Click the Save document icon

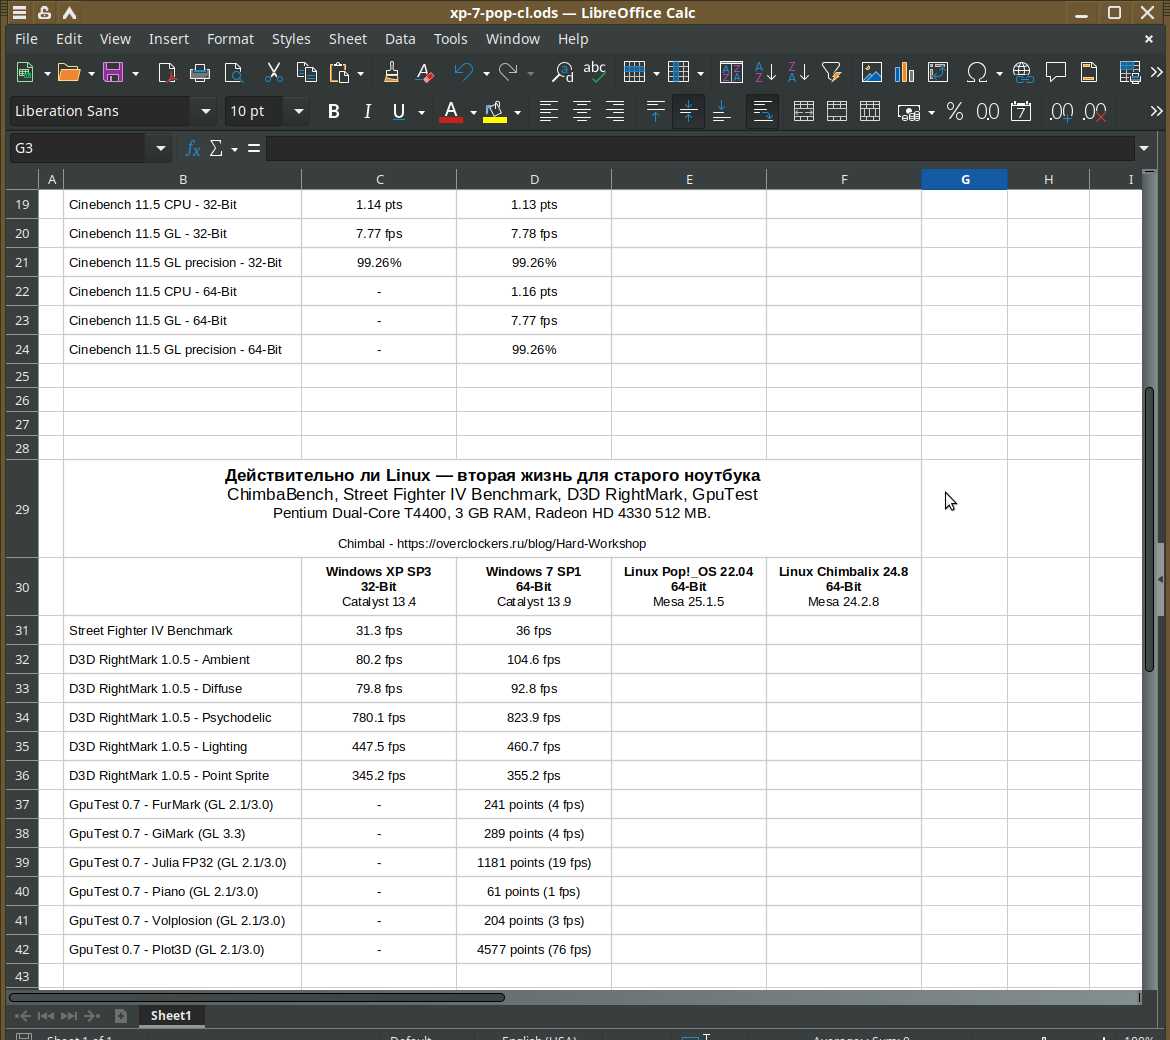point(112,73)
